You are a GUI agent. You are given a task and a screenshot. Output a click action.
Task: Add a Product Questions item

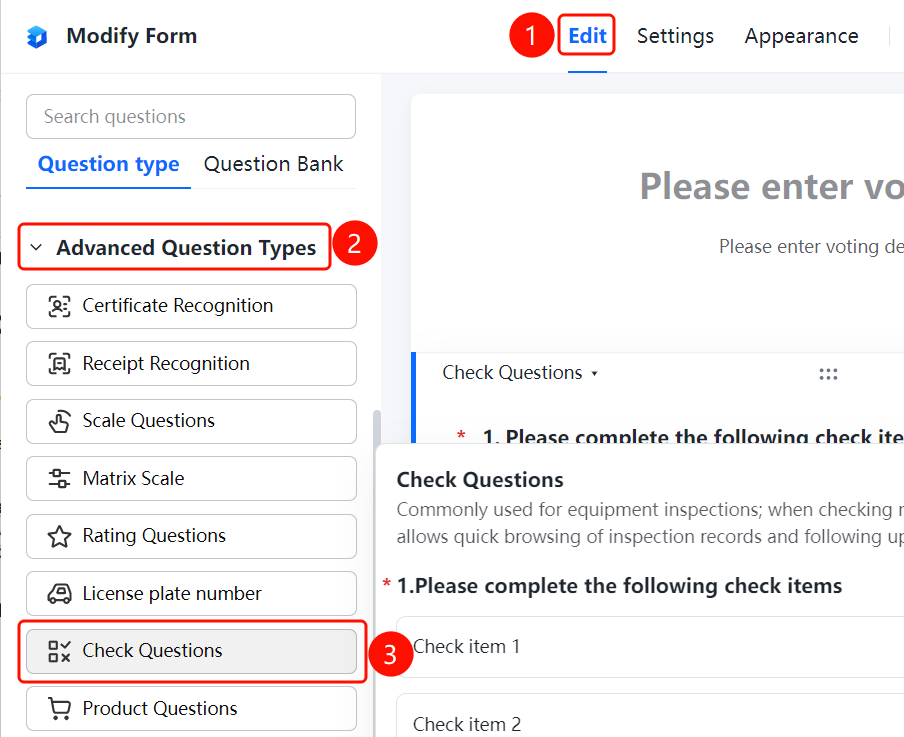pyautogui.click(x=191, y=709)
